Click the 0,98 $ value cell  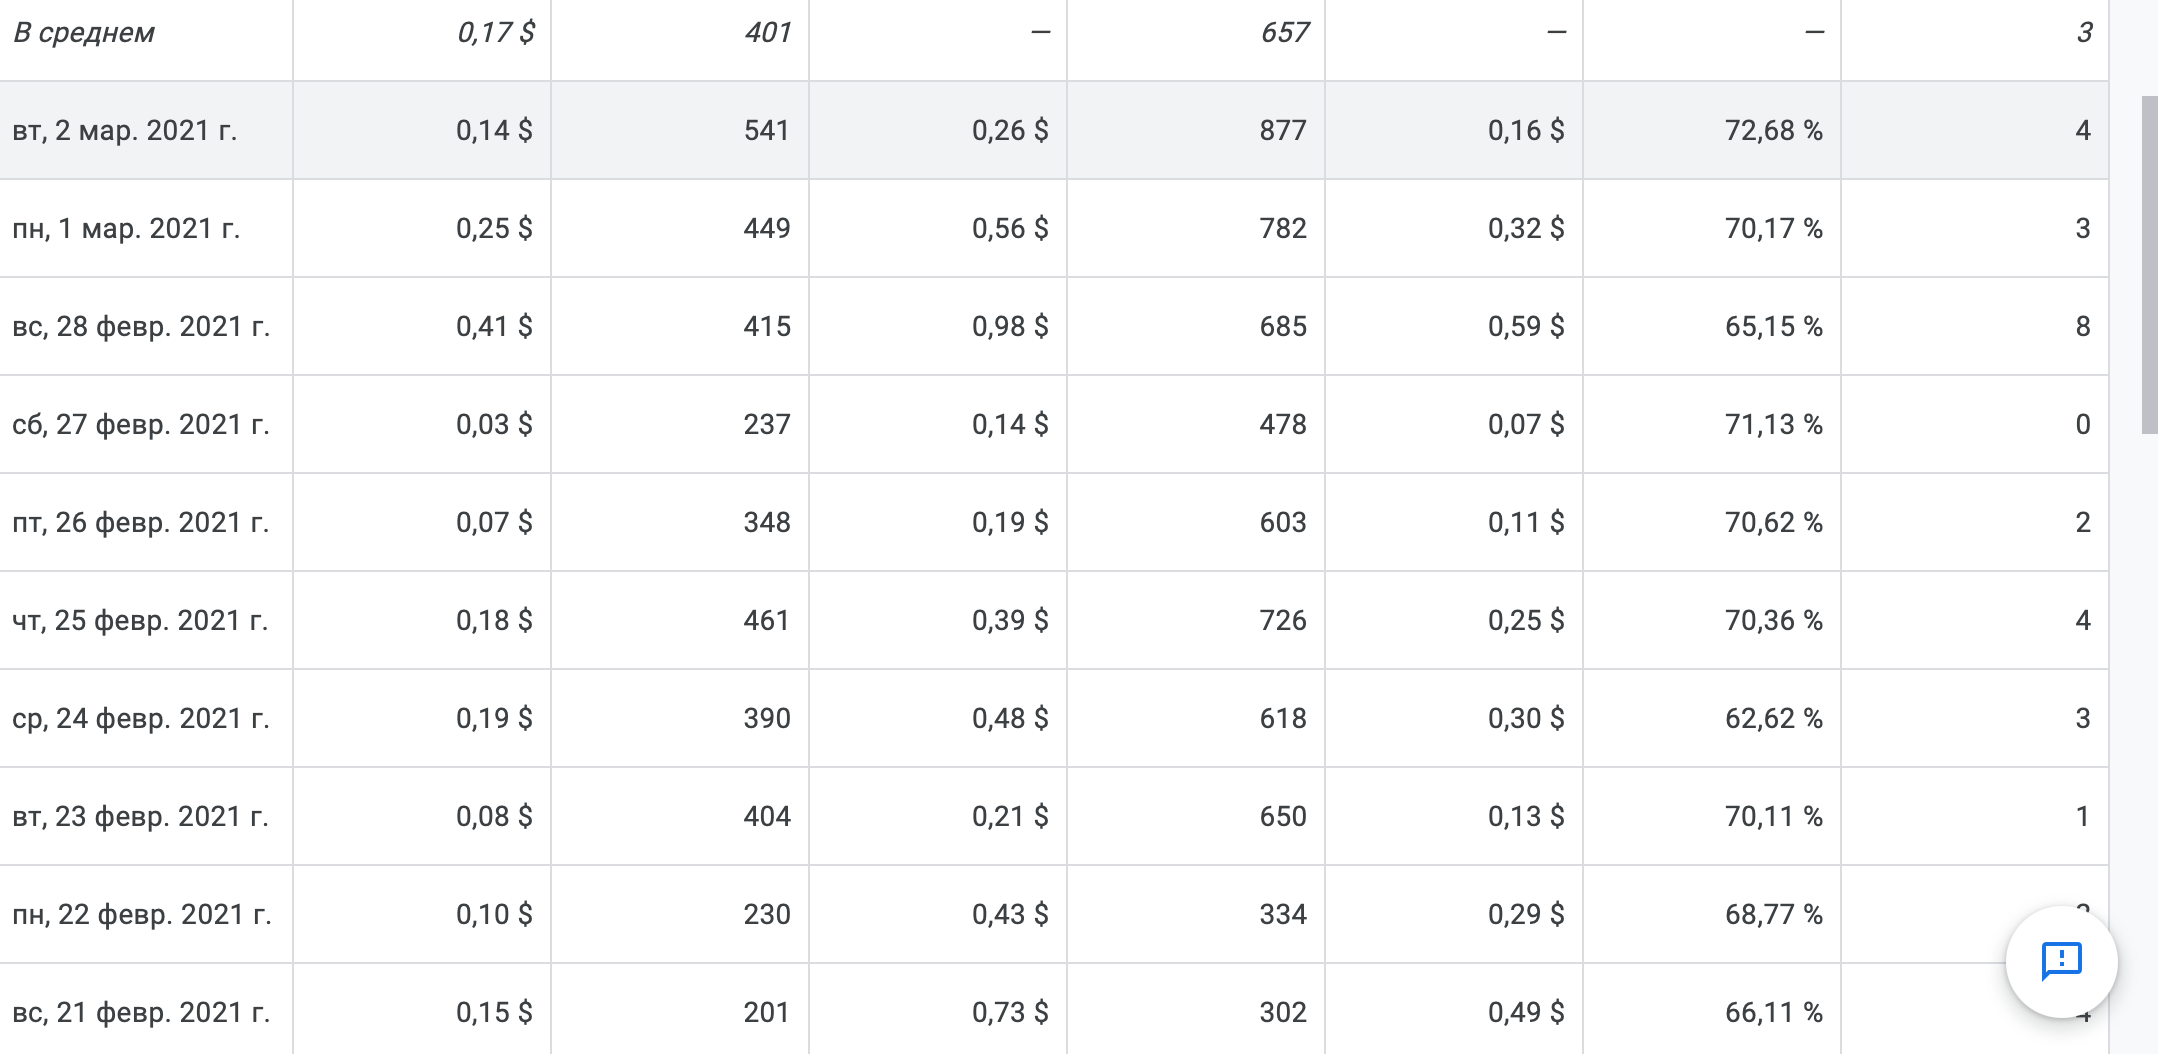click(x=1010, y=327)
